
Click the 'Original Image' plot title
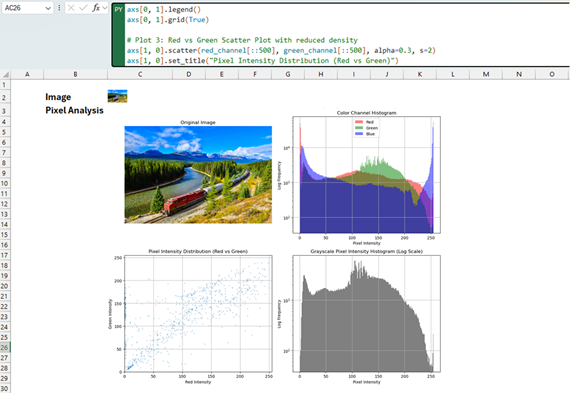[x=198, y=123]
